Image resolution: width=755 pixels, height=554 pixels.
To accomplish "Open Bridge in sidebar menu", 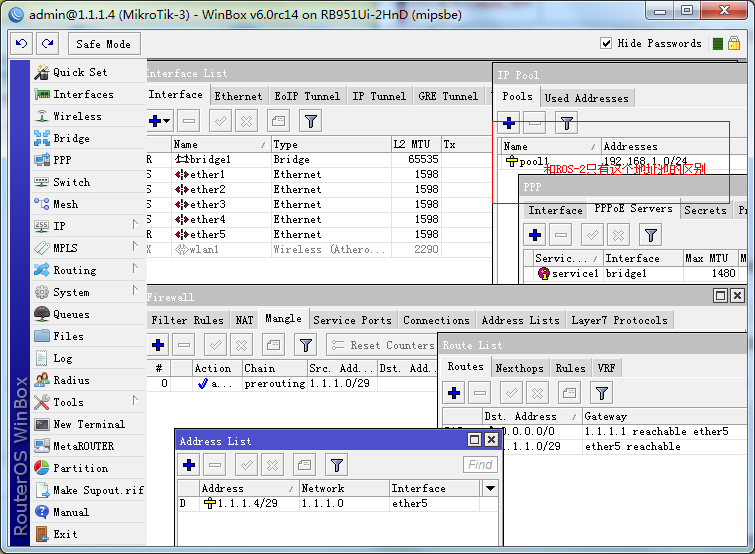I will pyautogui.click(x=89, y=139).
